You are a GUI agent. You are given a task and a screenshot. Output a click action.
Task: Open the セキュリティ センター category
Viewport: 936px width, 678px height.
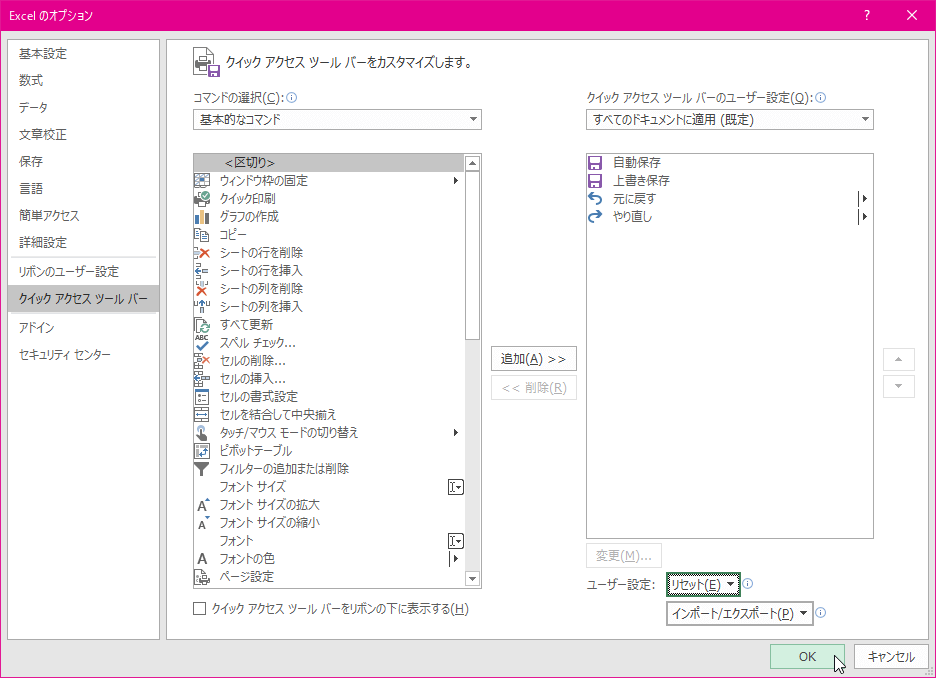[x=84, y=355]
